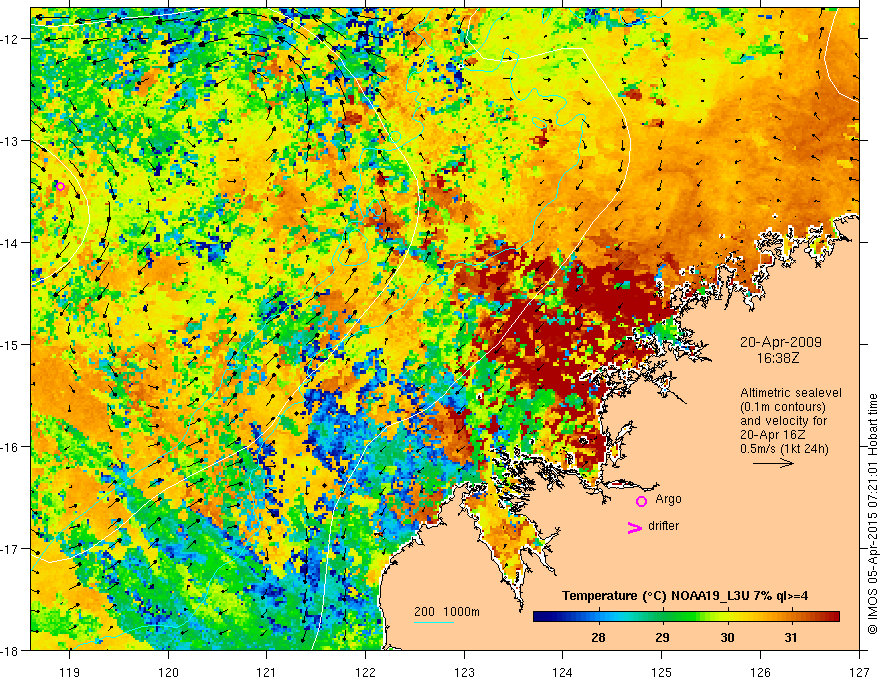Click the magenta drifter legend symbol
The height and width of the screenshot is (680, 880).
click(x=635, y=527)
